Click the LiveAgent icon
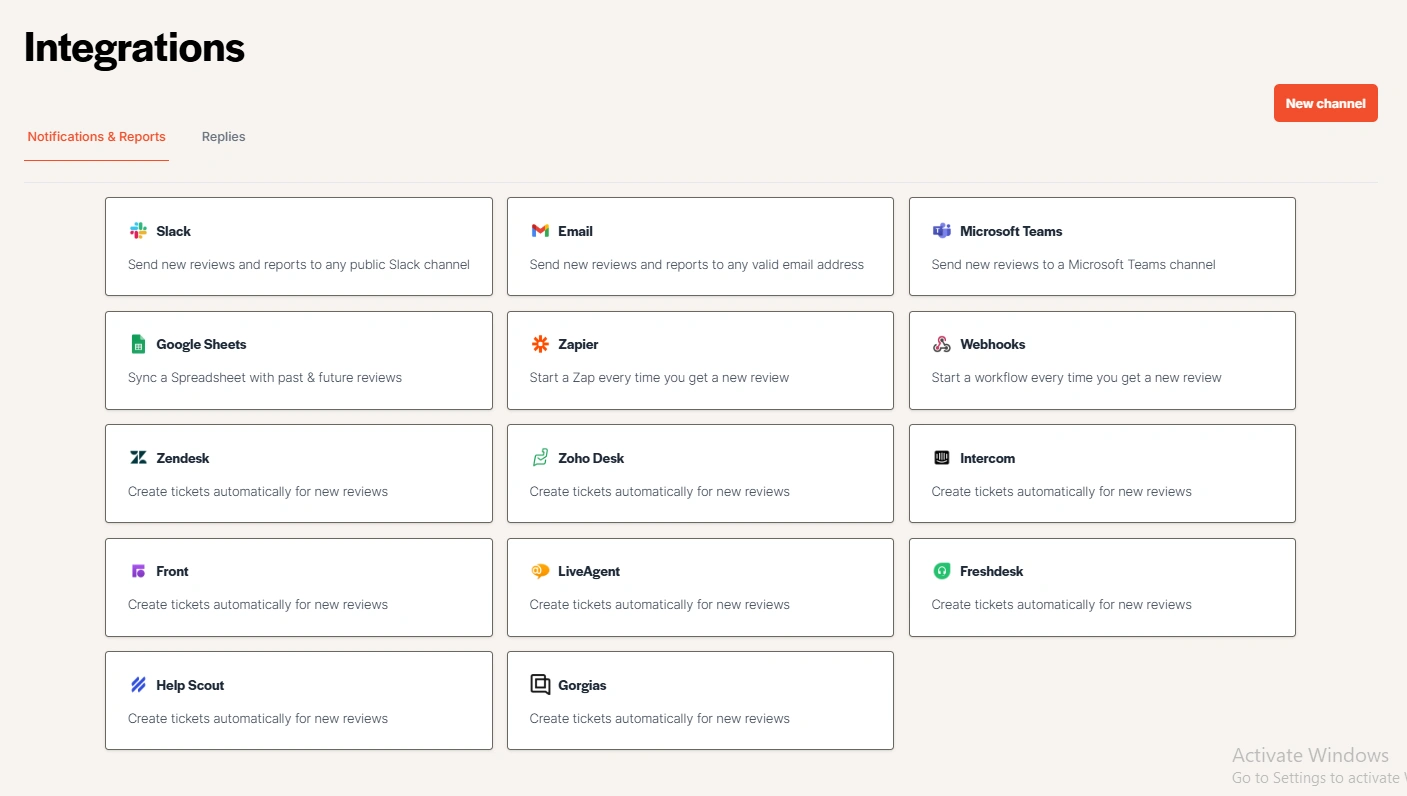 point(539,571)
